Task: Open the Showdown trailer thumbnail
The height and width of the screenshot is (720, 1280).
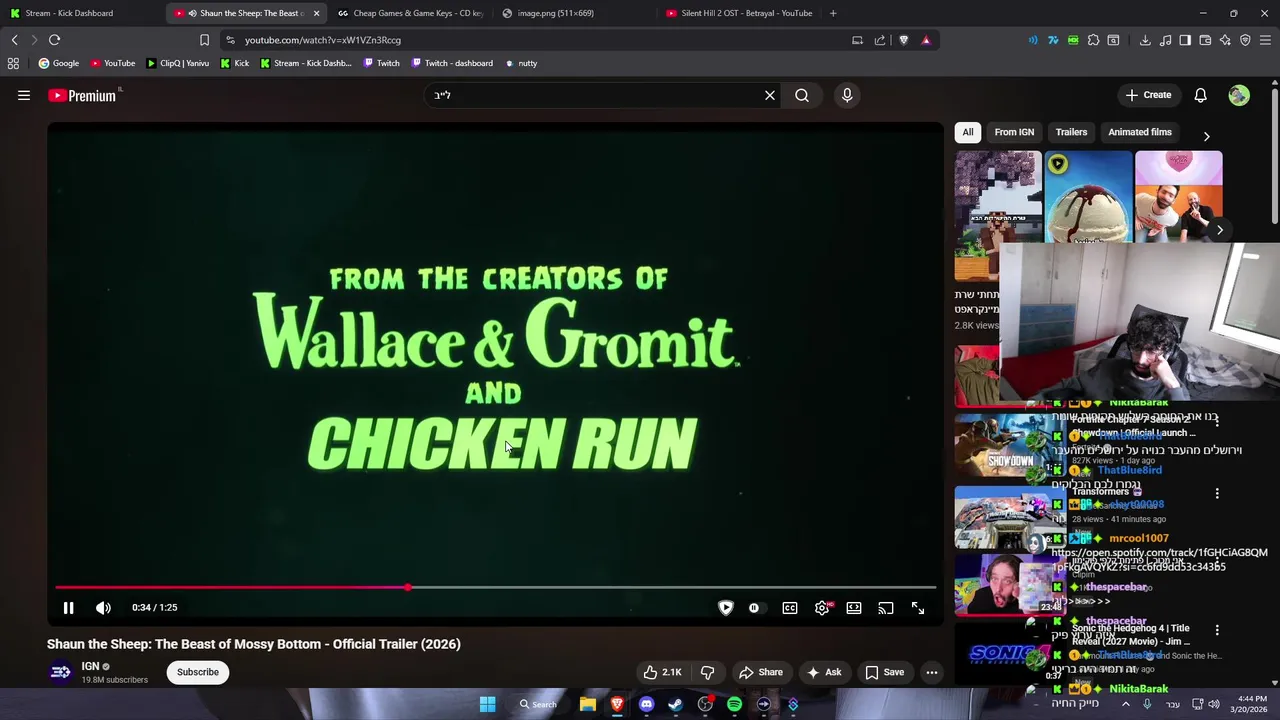Action: pyautogui.click(x=1010, y=446)
